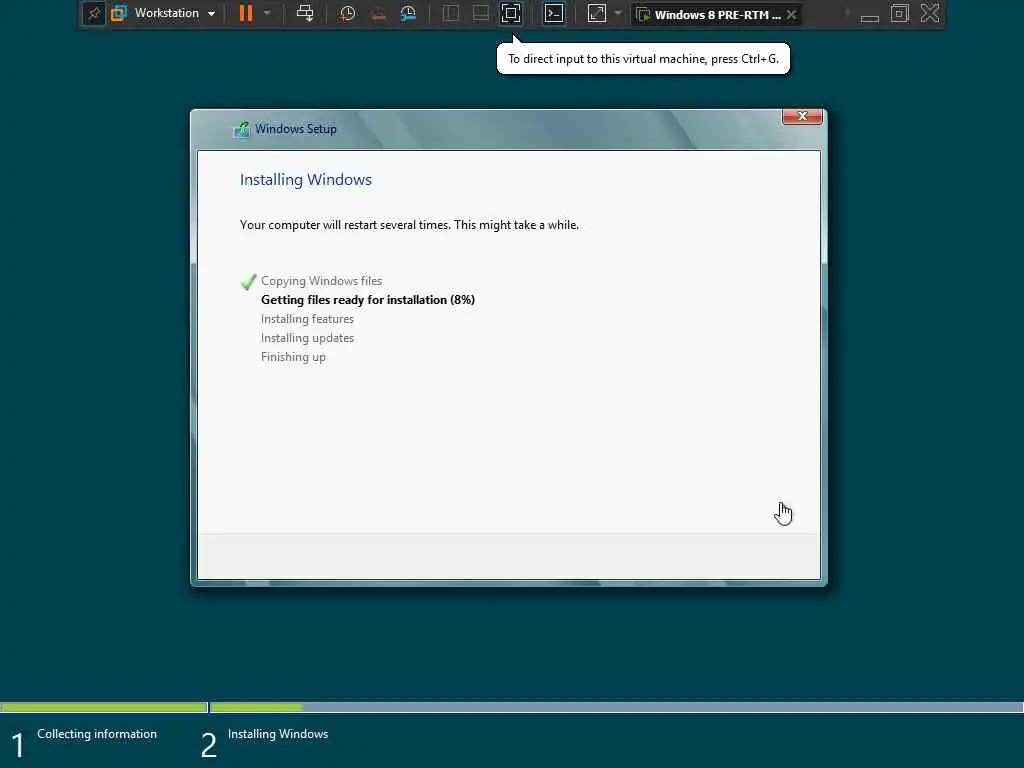Open the power options dropdown arrow beside pause
This screenshot has height=768, width=1024.
click(x=267, y=13)
